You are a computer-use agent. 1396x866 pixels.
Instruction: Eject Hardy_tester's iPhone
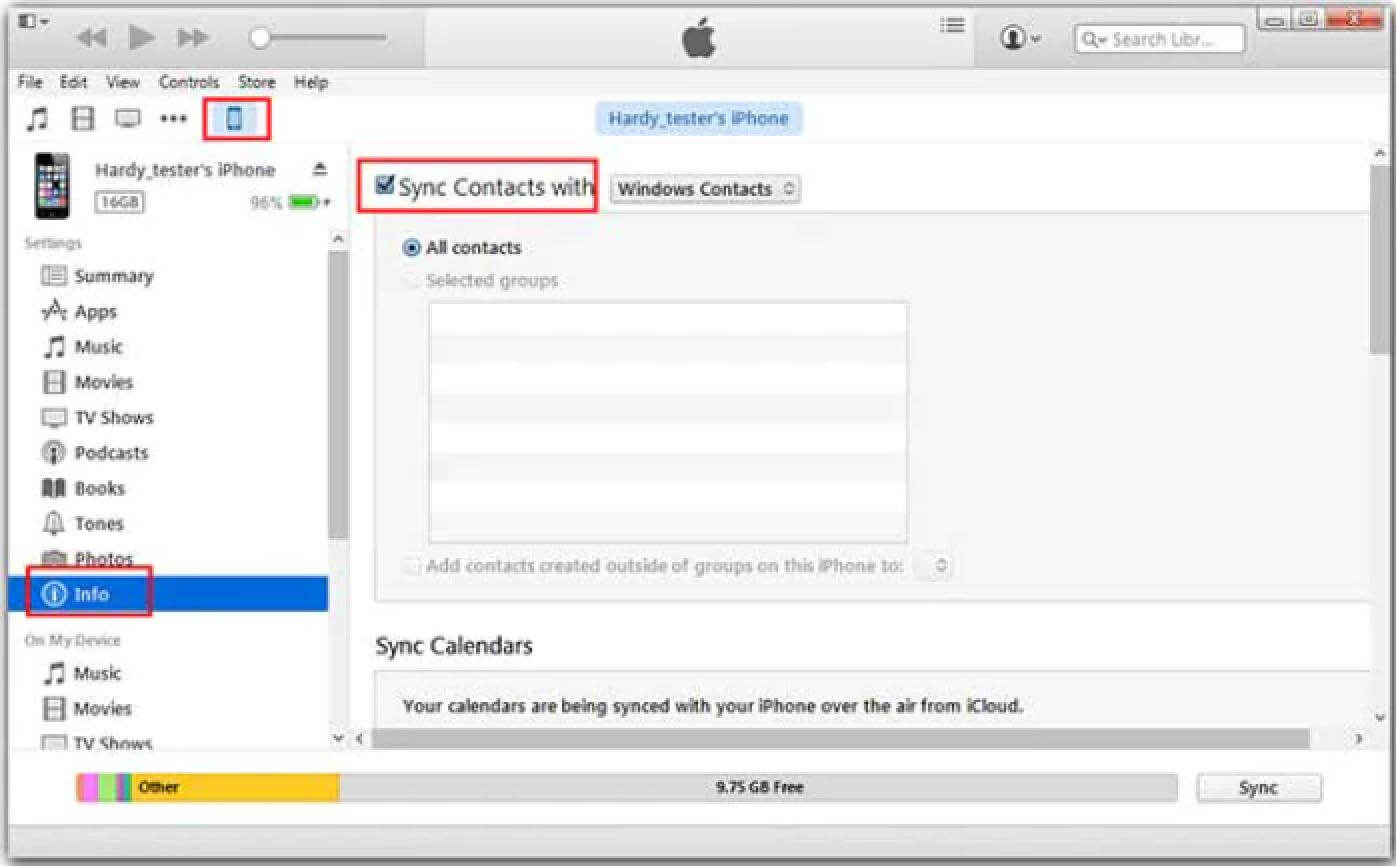pyautogui.click(x=320, y=169)
